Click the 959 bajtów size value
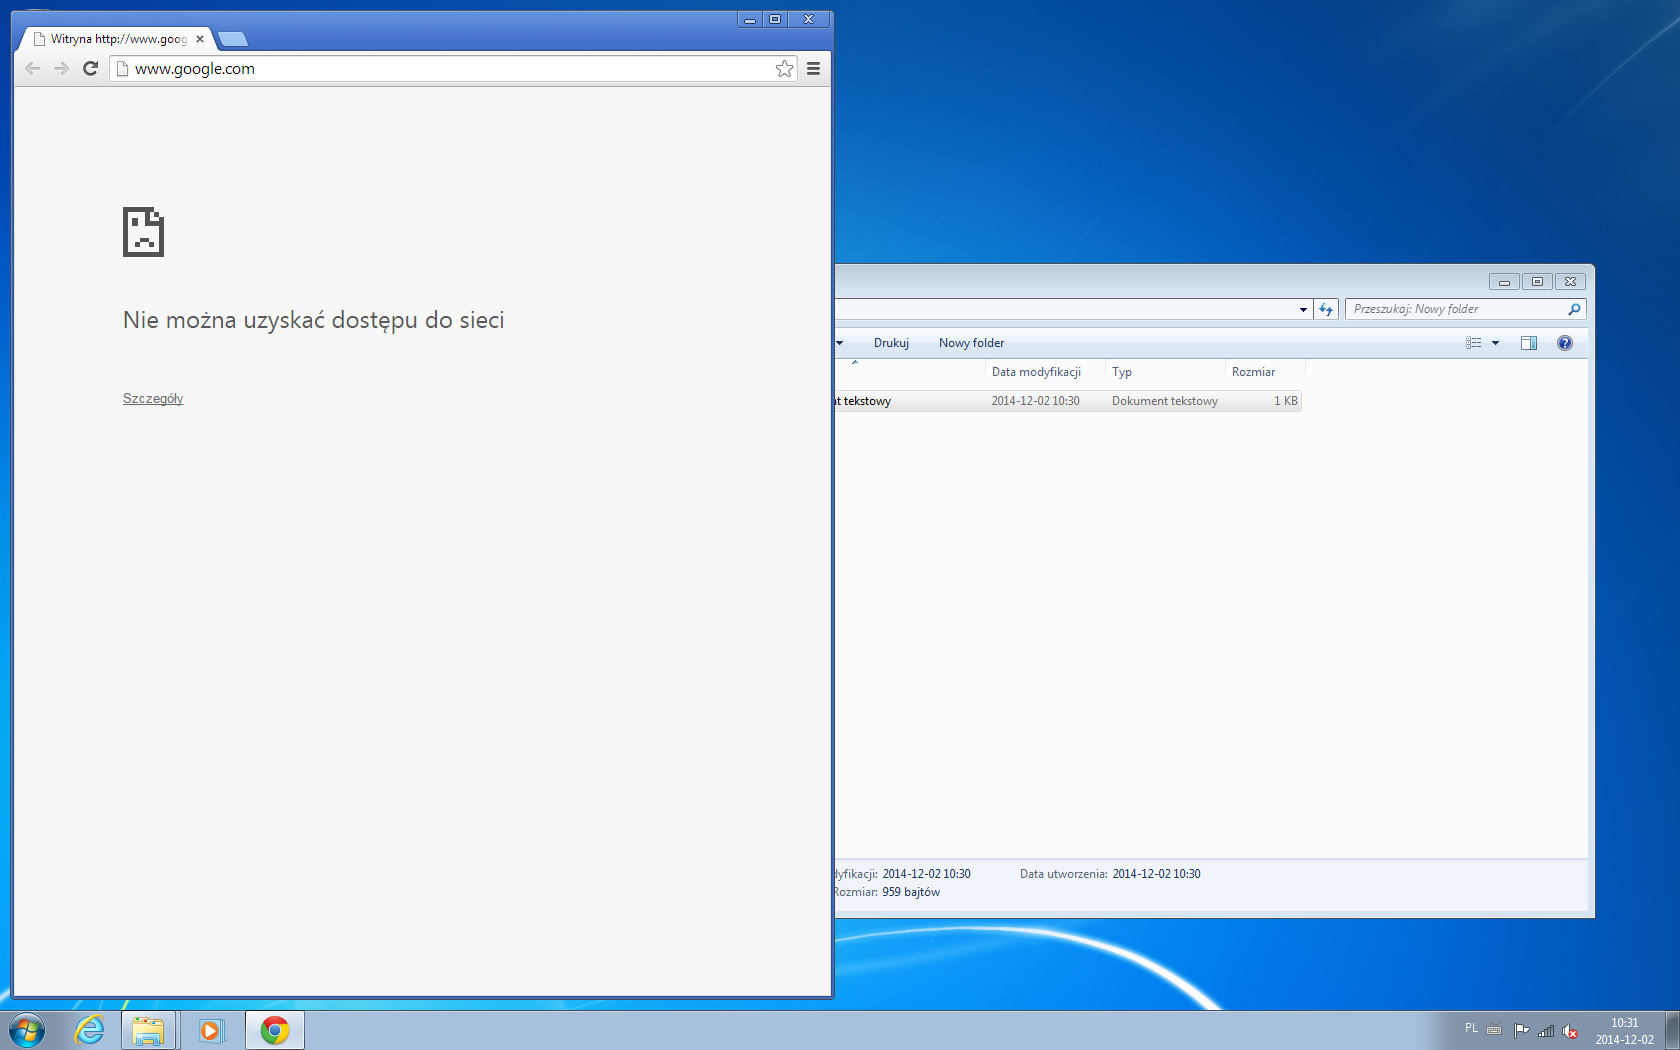This screenshot has width=1680, height=1050. (911, 892)
